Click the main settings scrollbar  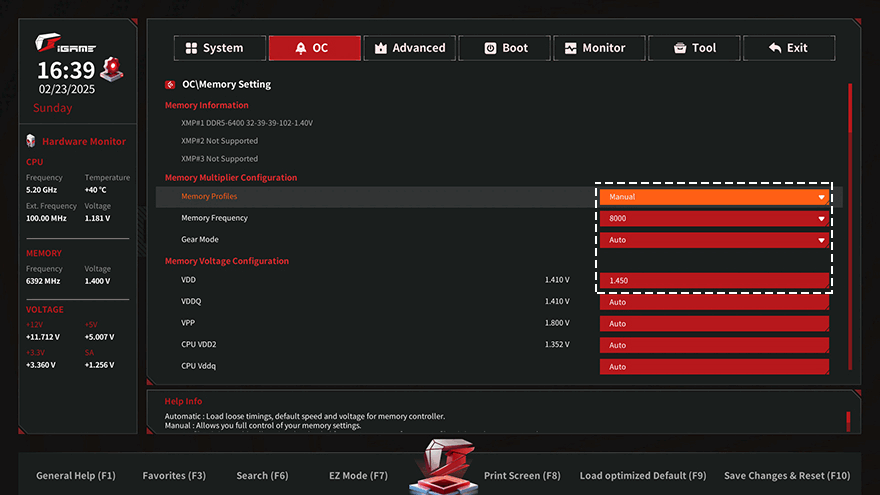850,226
